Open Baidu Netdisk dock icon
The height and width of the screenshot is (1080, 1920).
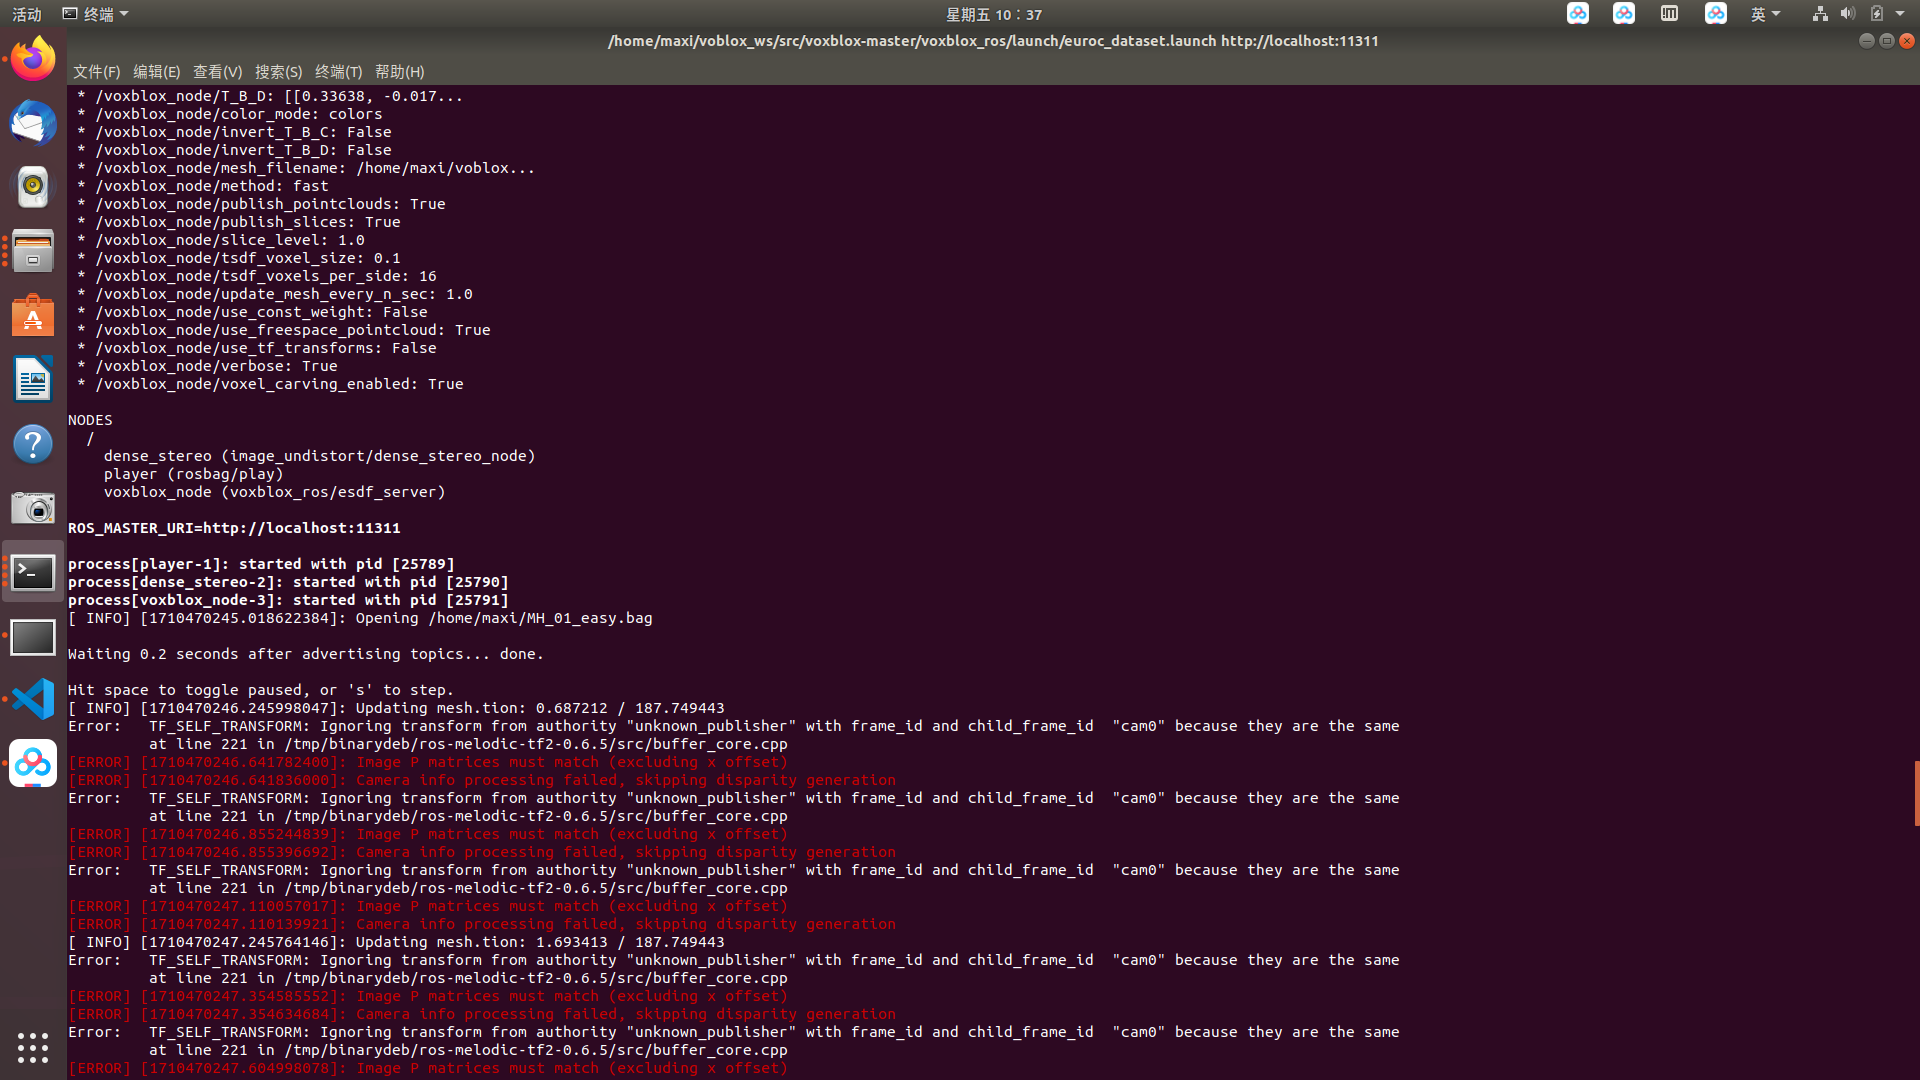33,764
